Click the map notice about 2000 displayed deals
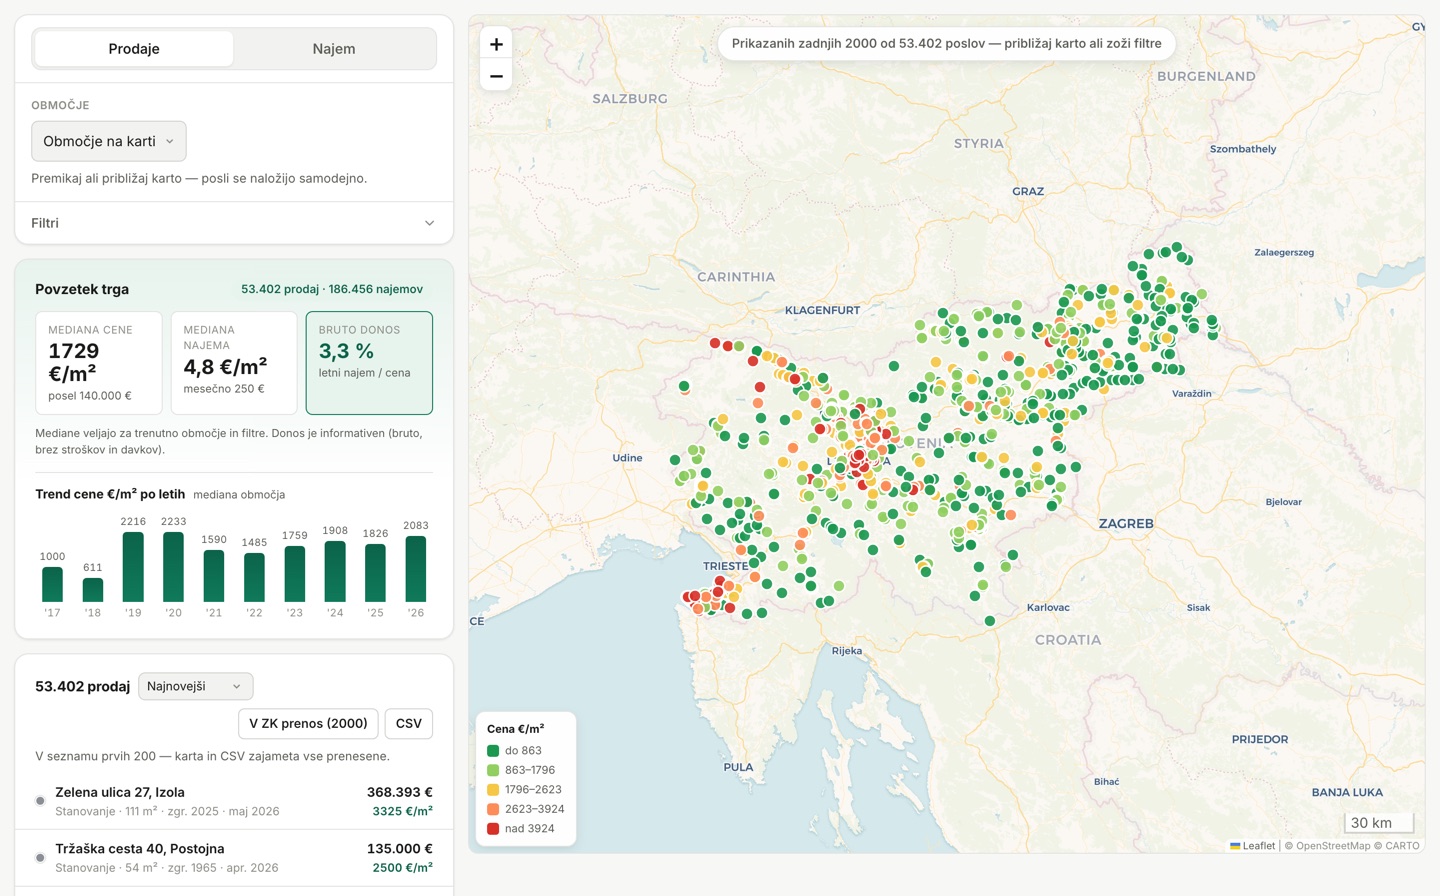The image size is (1440, 896). coord(947,44)
